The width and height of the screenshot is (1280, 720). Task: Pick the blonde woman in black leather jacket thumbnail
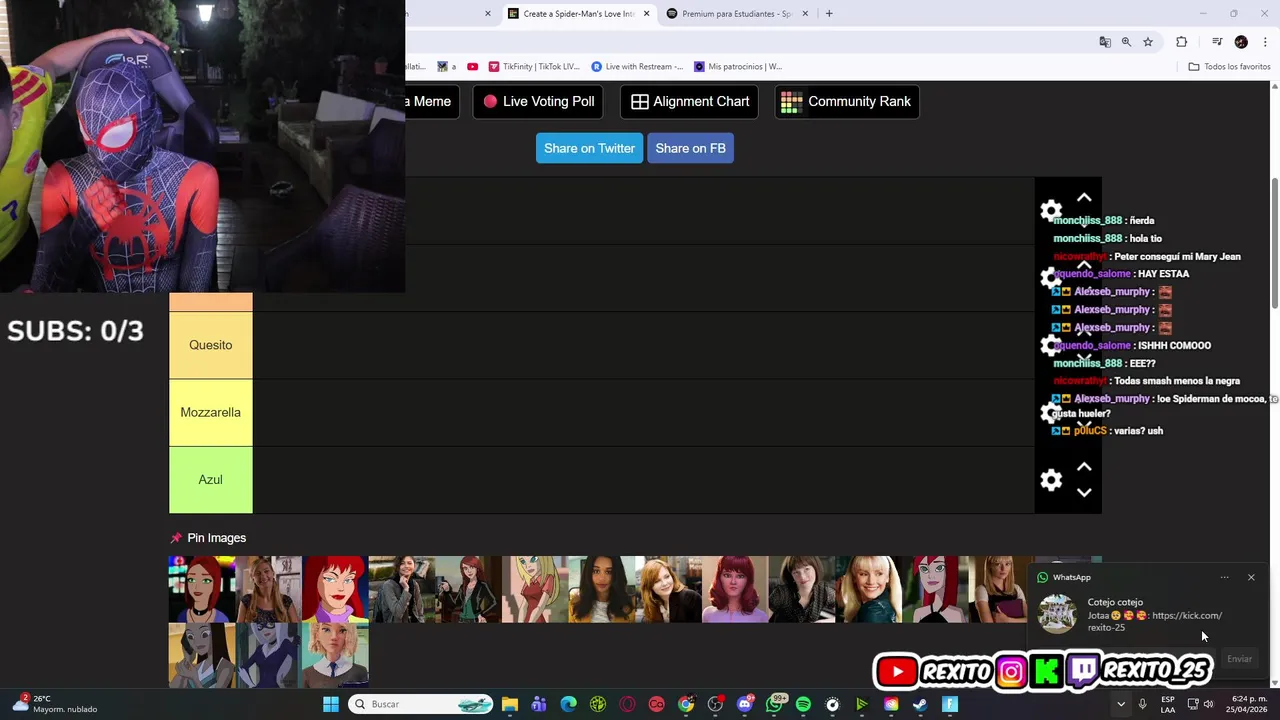(x=868, y=589)
